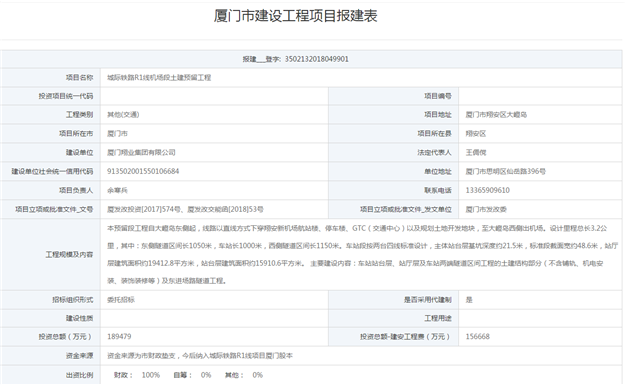
Task: Select the value 其他(交通)
Action: coord(123,115)
